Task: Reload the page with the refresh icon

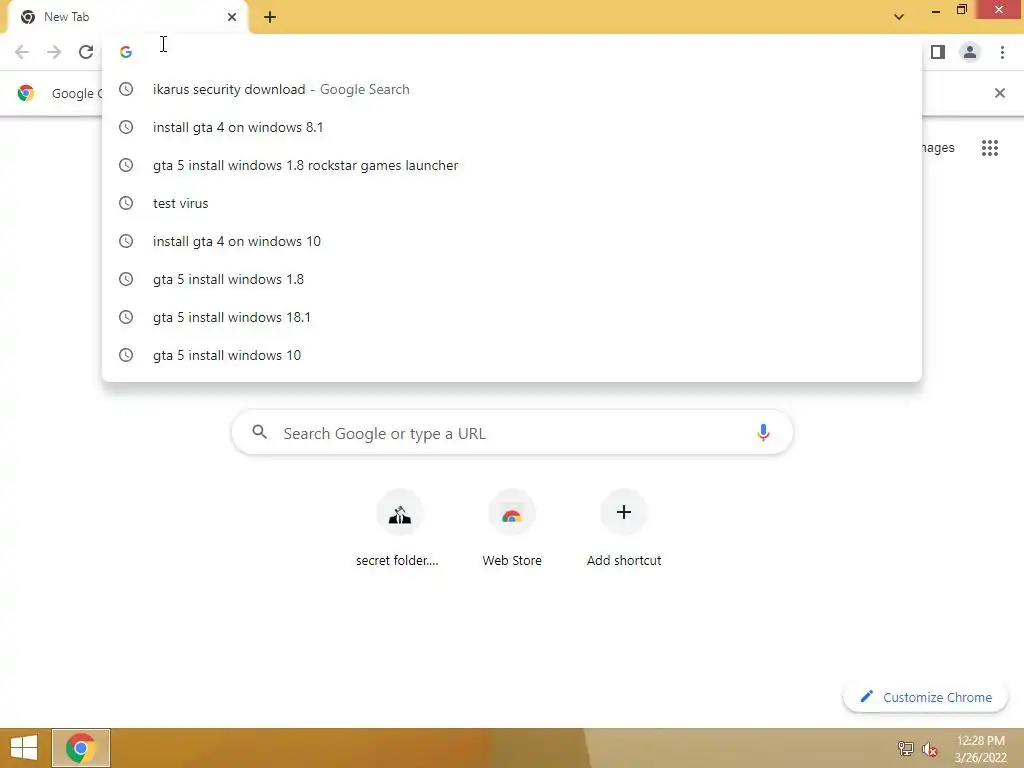Action: (86, 52)
